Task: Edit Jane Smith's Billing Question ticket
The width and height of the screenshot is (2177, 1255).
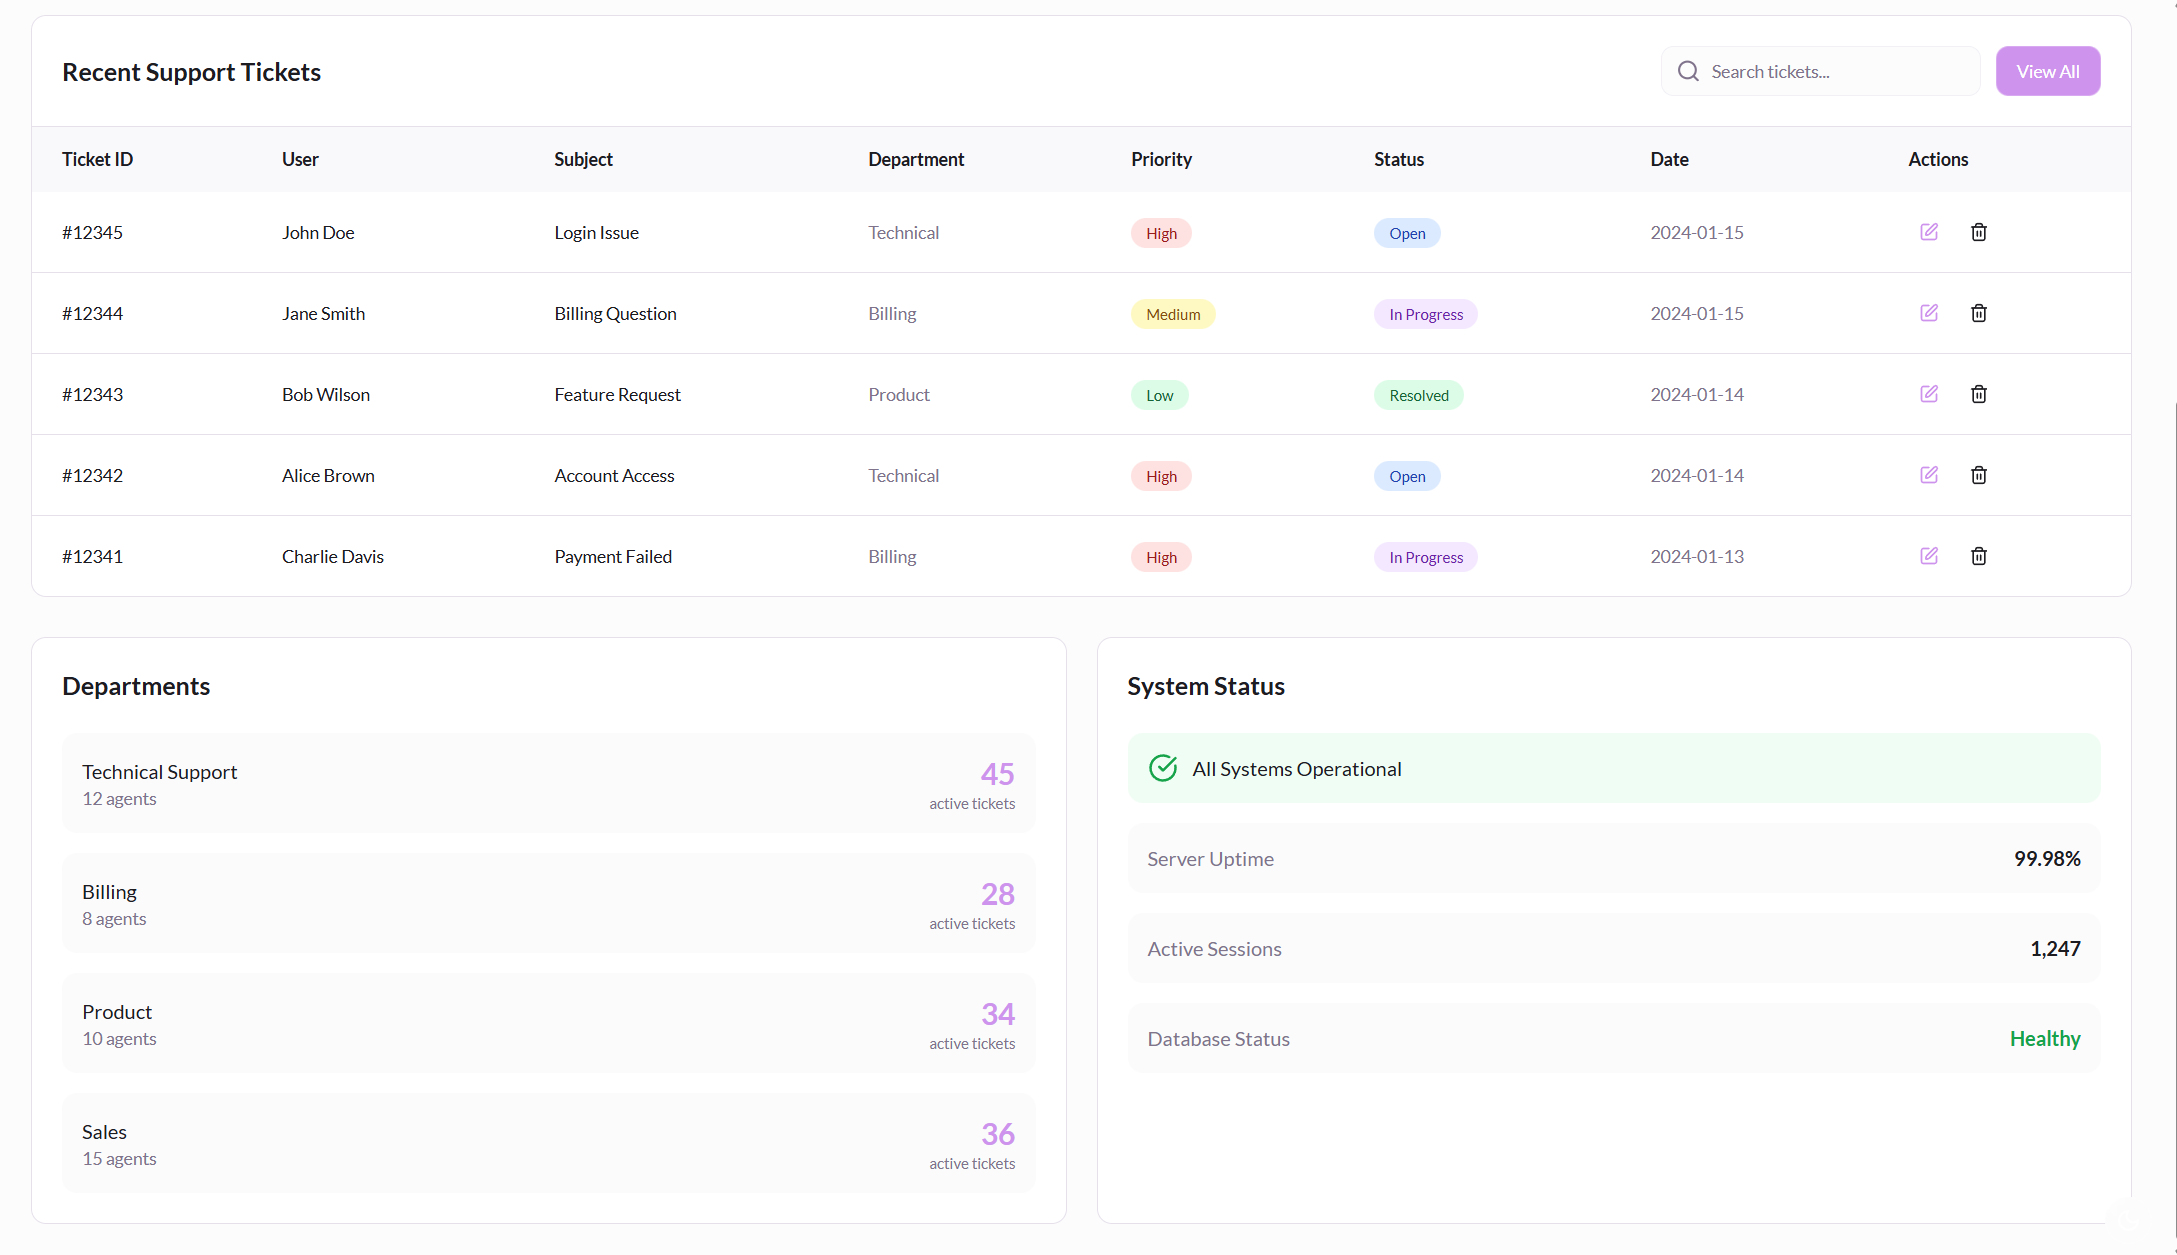Action: [x=1929, y=313]
